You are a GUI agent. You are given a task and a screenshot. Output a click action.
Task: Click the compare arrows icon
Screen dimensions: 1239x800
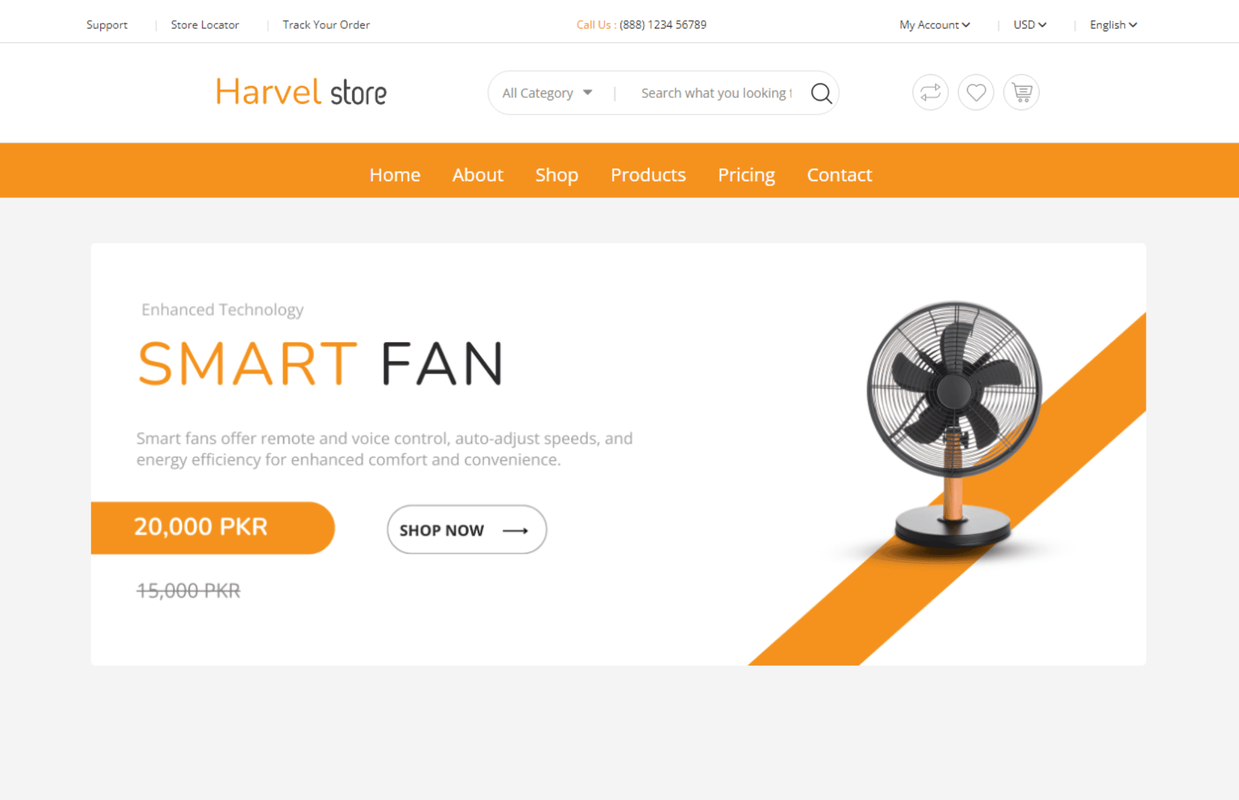click(x=930, y=93)
